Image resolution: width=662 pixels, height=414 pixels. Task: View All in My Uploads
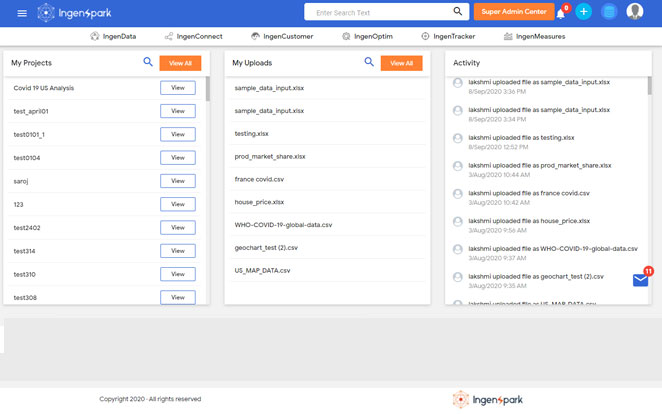point(402,63)
